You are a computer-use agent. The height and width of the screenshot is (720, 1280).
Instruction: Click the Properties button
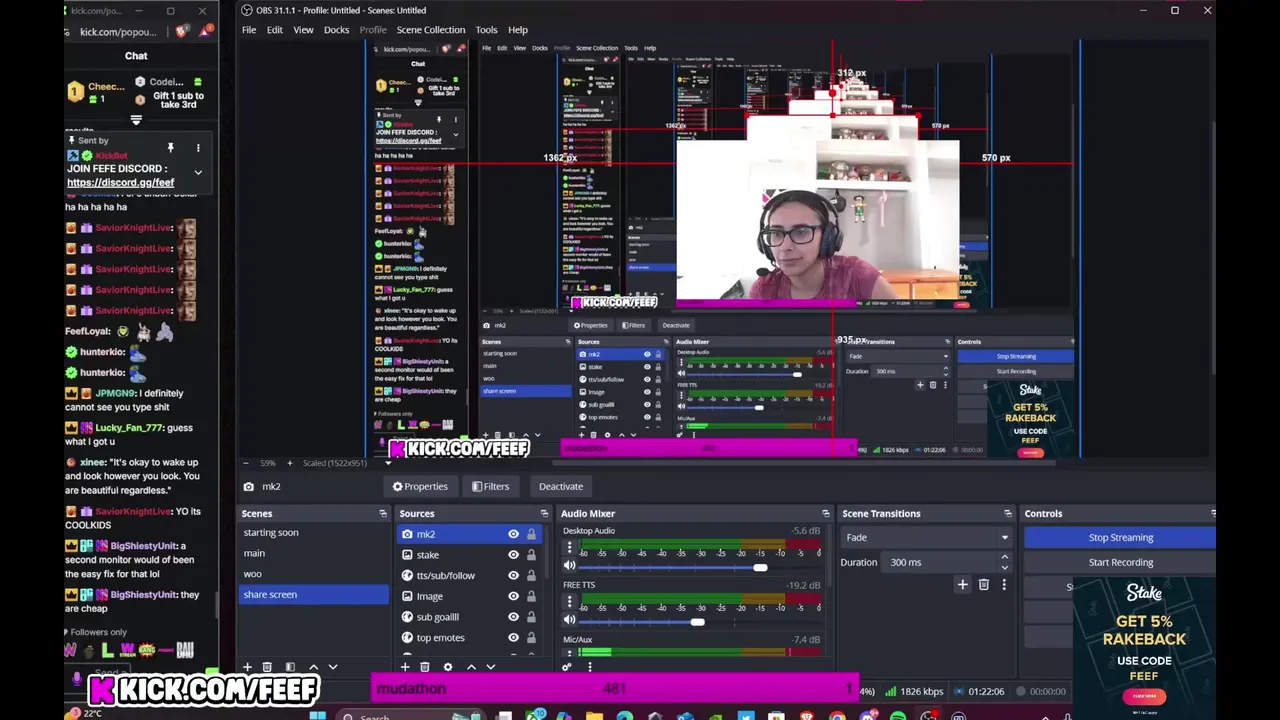[420, 487]
